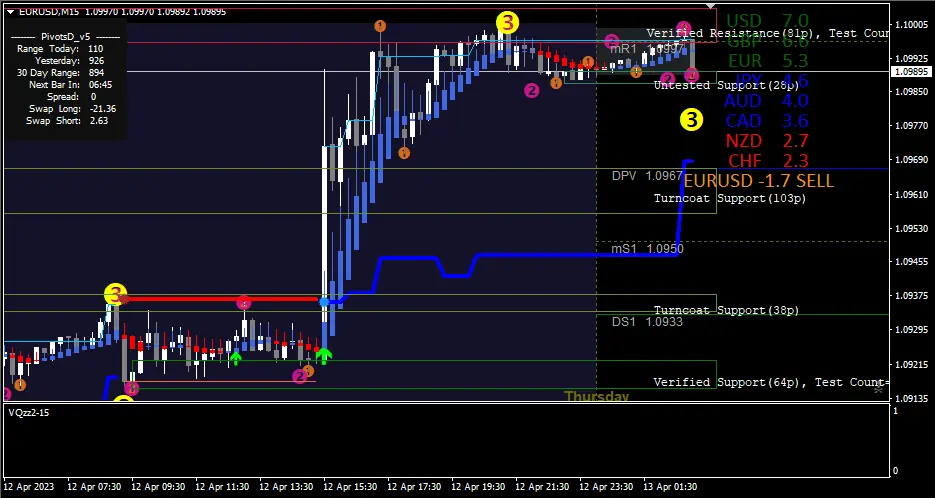935x498 pixels.
Task: Click the 12 Apr 2023 date label
Action: point(29,487)
